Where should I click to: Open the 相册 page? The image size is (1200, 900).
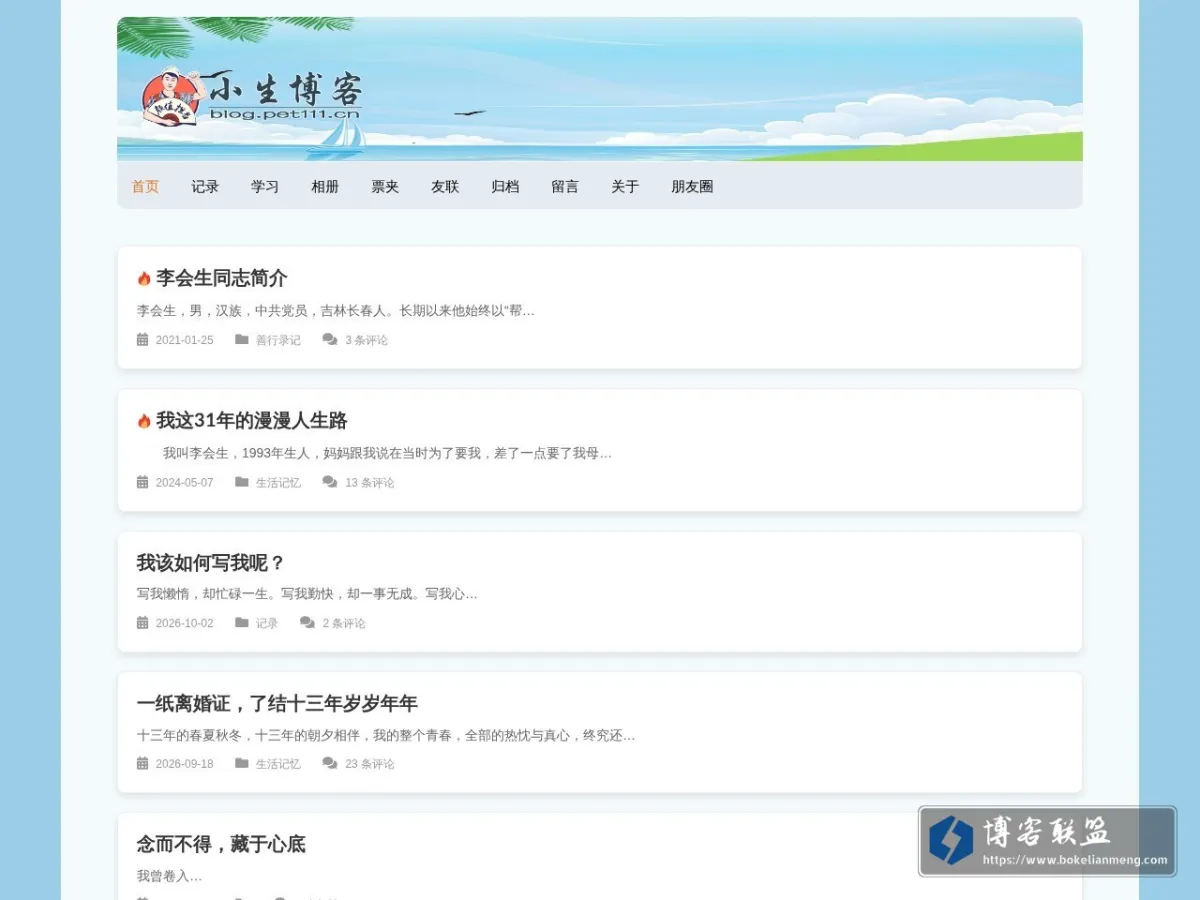pos(325,186)
